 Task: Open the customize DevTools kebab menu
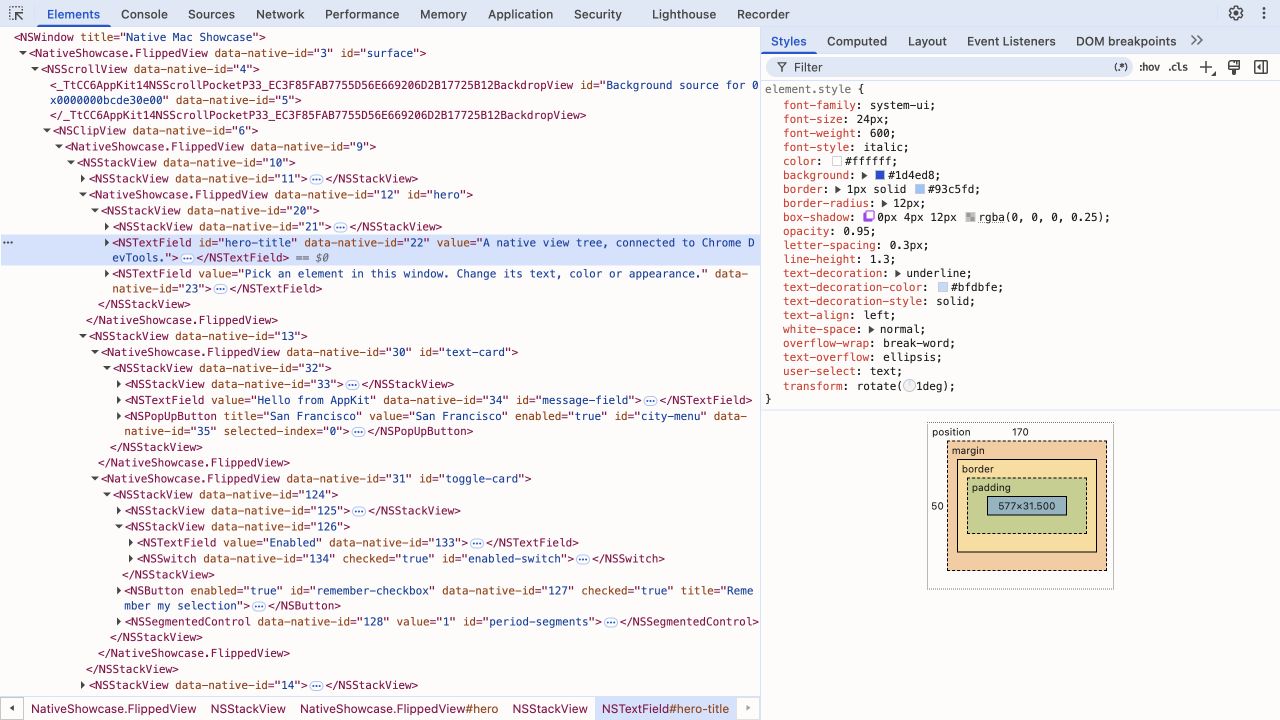(x=1263, y=13)
